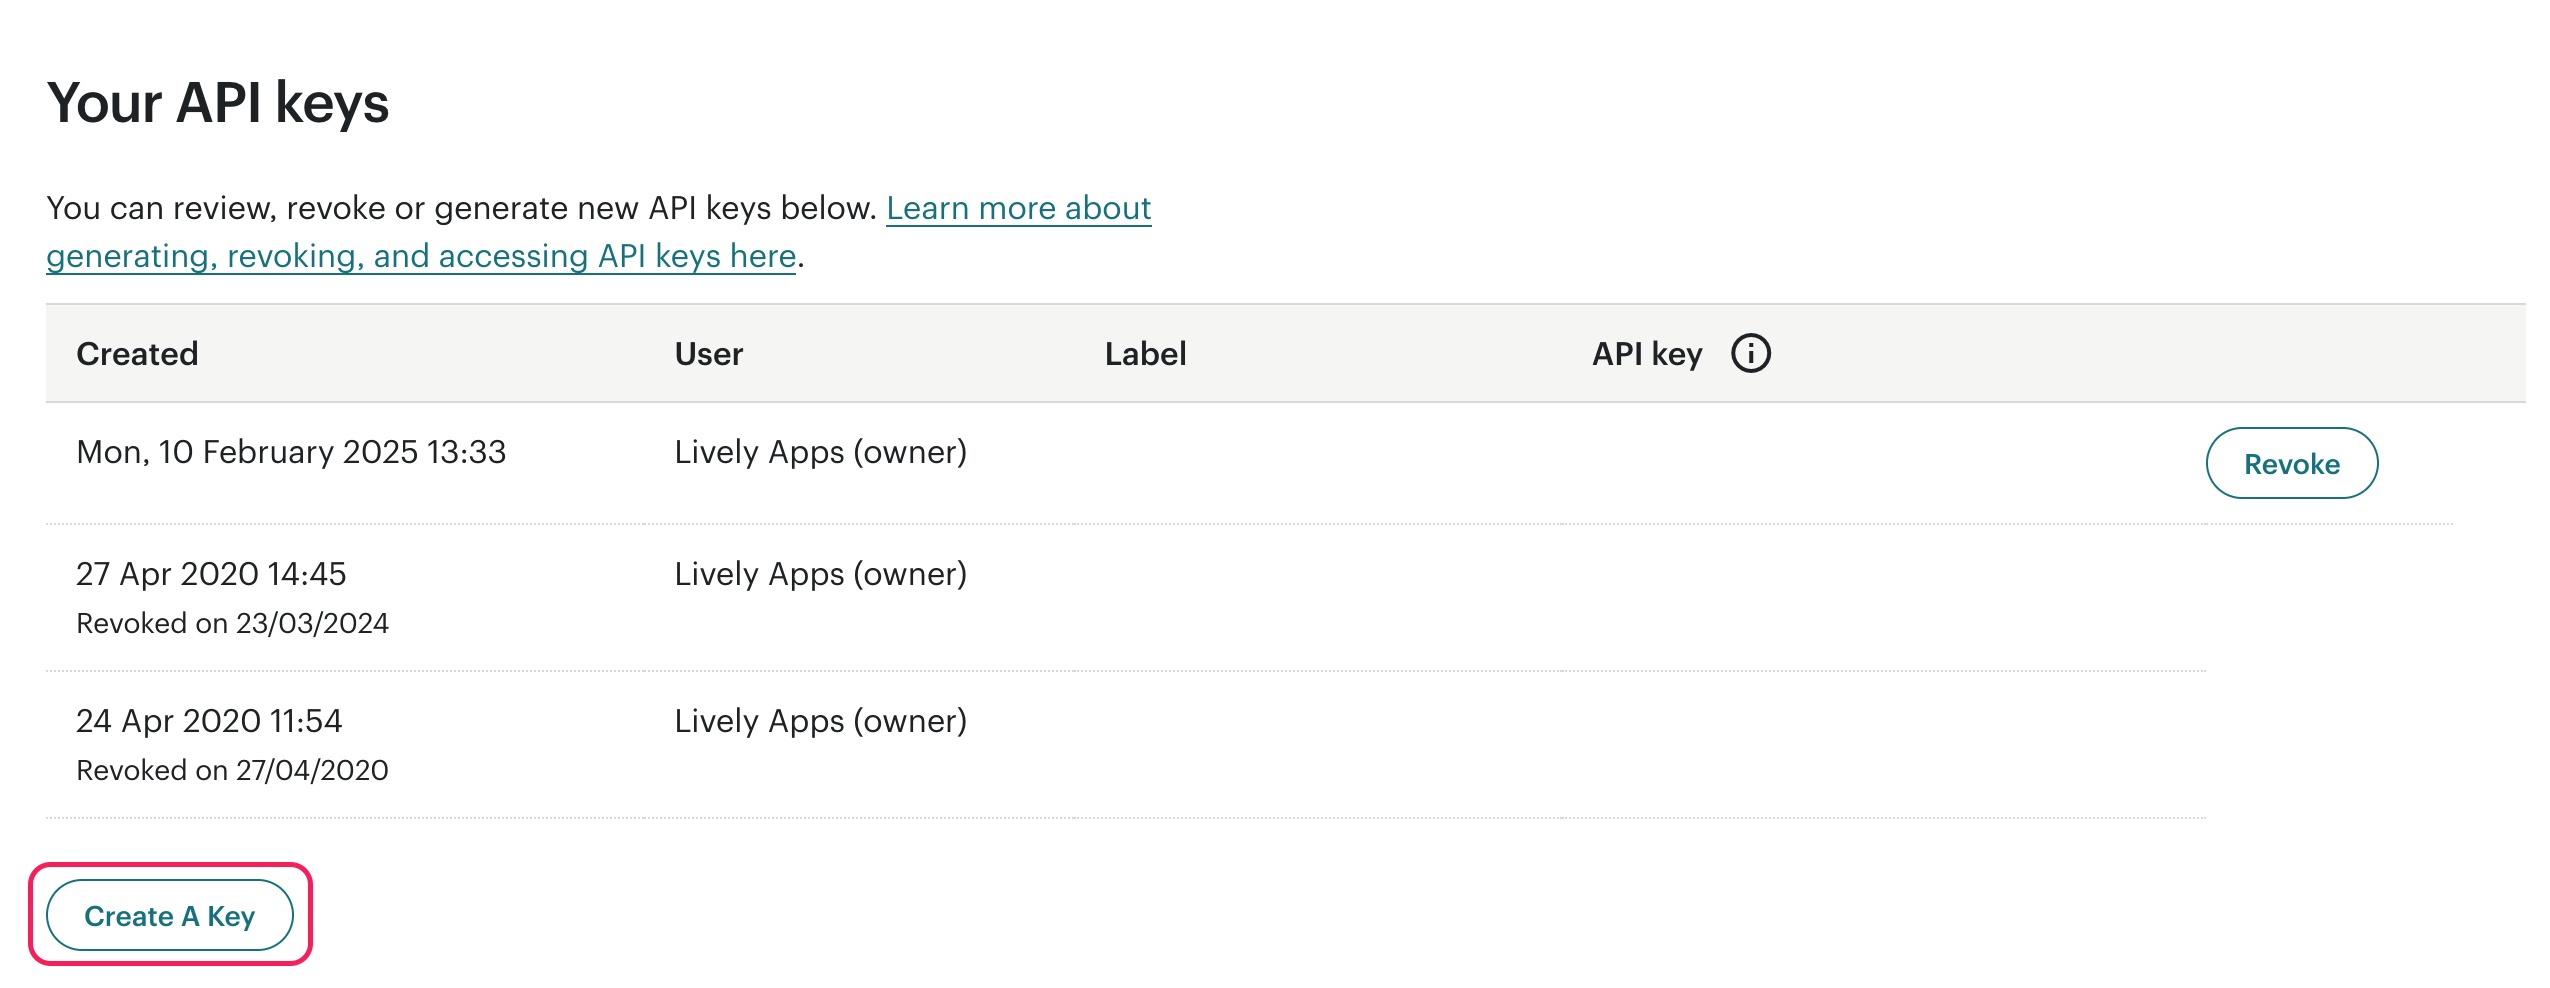Click Lively Apps (owner) in the February 2025 row
The image size is (2550, 988).
[x=820, y=452]
